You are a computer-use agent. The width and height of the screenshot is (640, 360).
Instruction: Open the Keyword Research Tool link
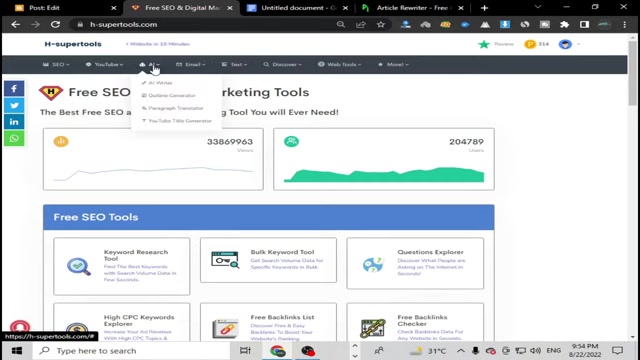[x=136, y=256]
